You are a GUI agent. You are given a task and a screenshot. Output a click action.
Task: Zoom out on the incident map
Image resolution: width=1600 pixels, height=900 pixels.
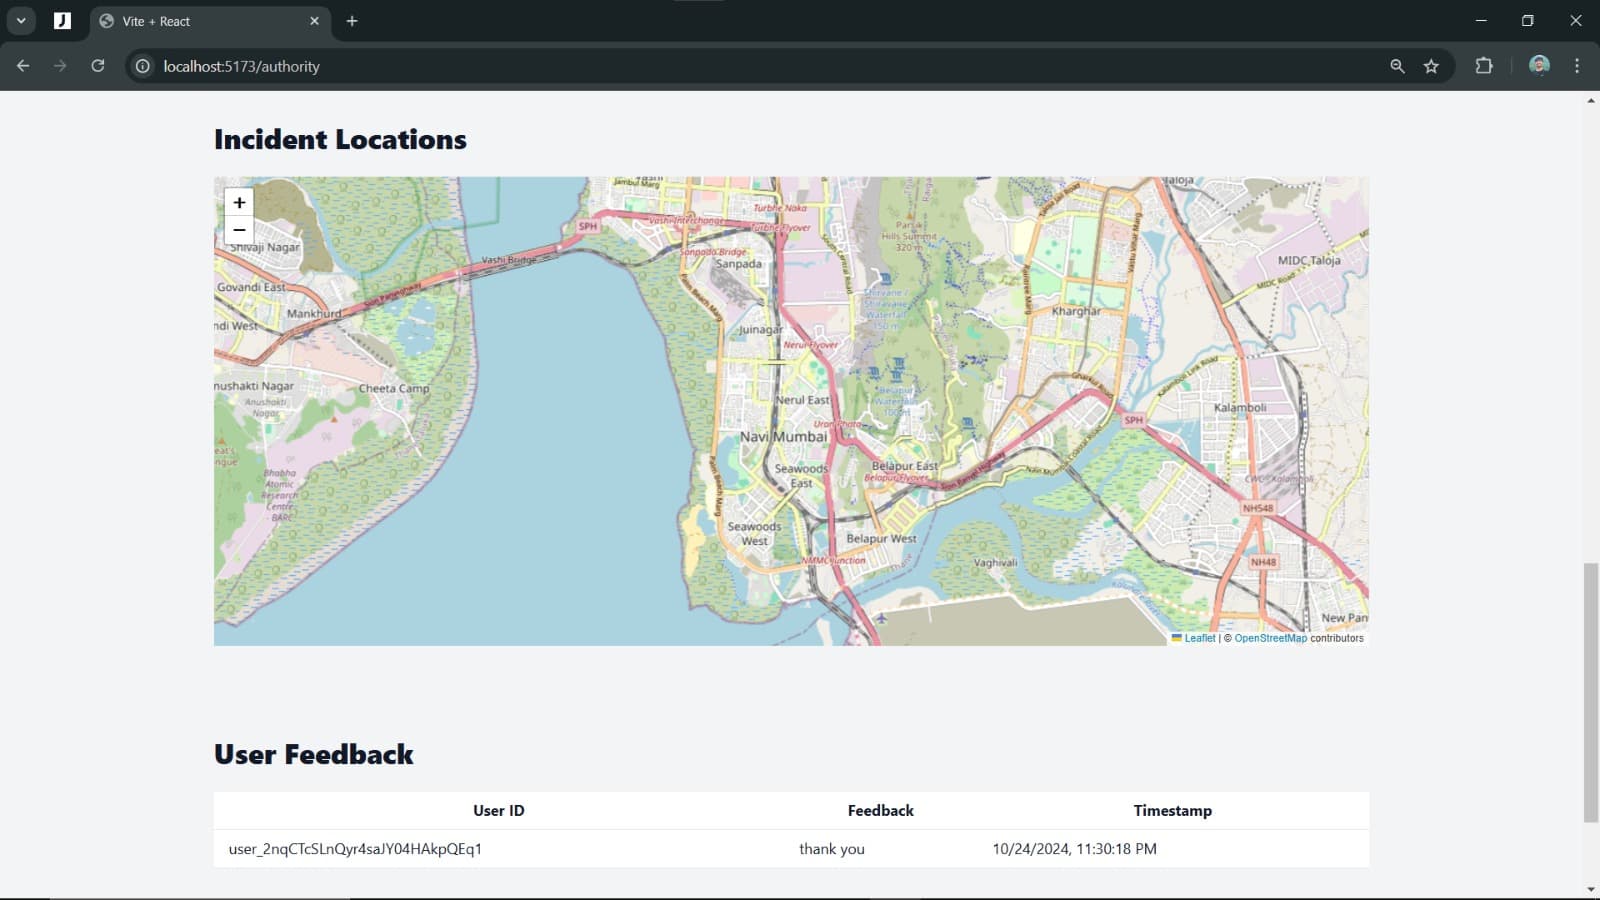pos(239,230)
